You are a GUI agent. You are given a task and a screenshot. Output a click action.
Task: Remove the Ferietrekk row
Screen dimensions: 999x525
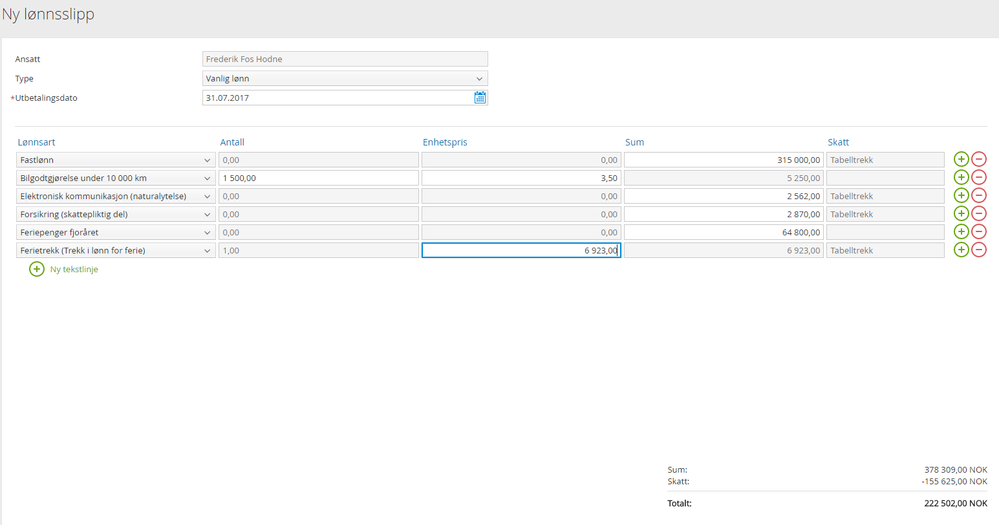point(979,250)
